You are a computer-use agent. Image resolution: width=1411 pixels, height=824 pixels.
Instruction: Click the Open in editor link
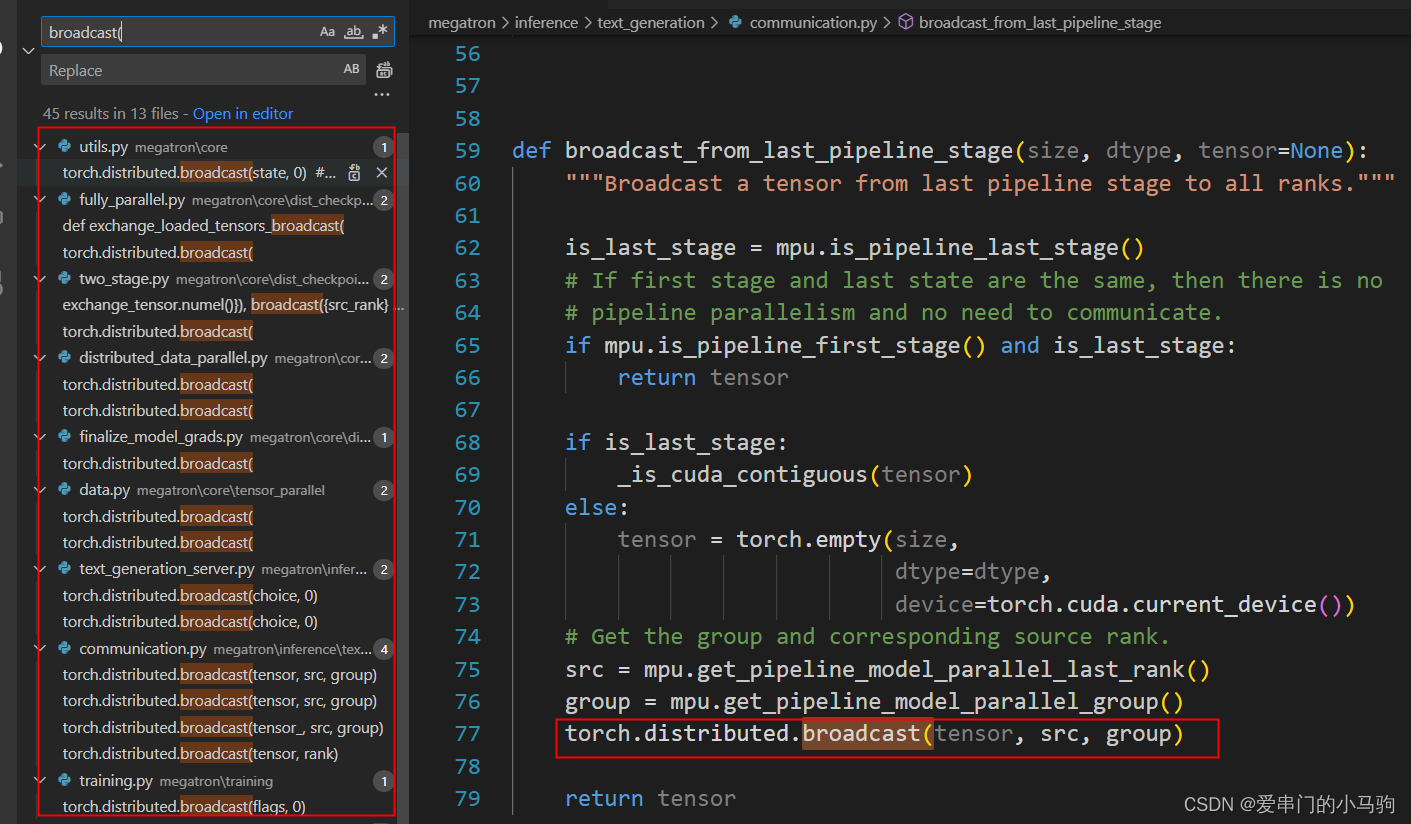pos(243,113)
